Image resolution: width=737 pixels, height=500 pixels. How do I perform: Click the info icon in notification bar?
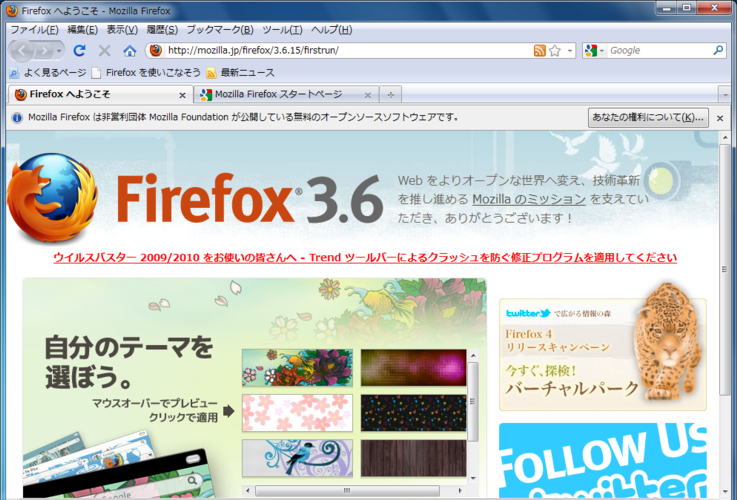pyautogui.click(x=17, y=117)
